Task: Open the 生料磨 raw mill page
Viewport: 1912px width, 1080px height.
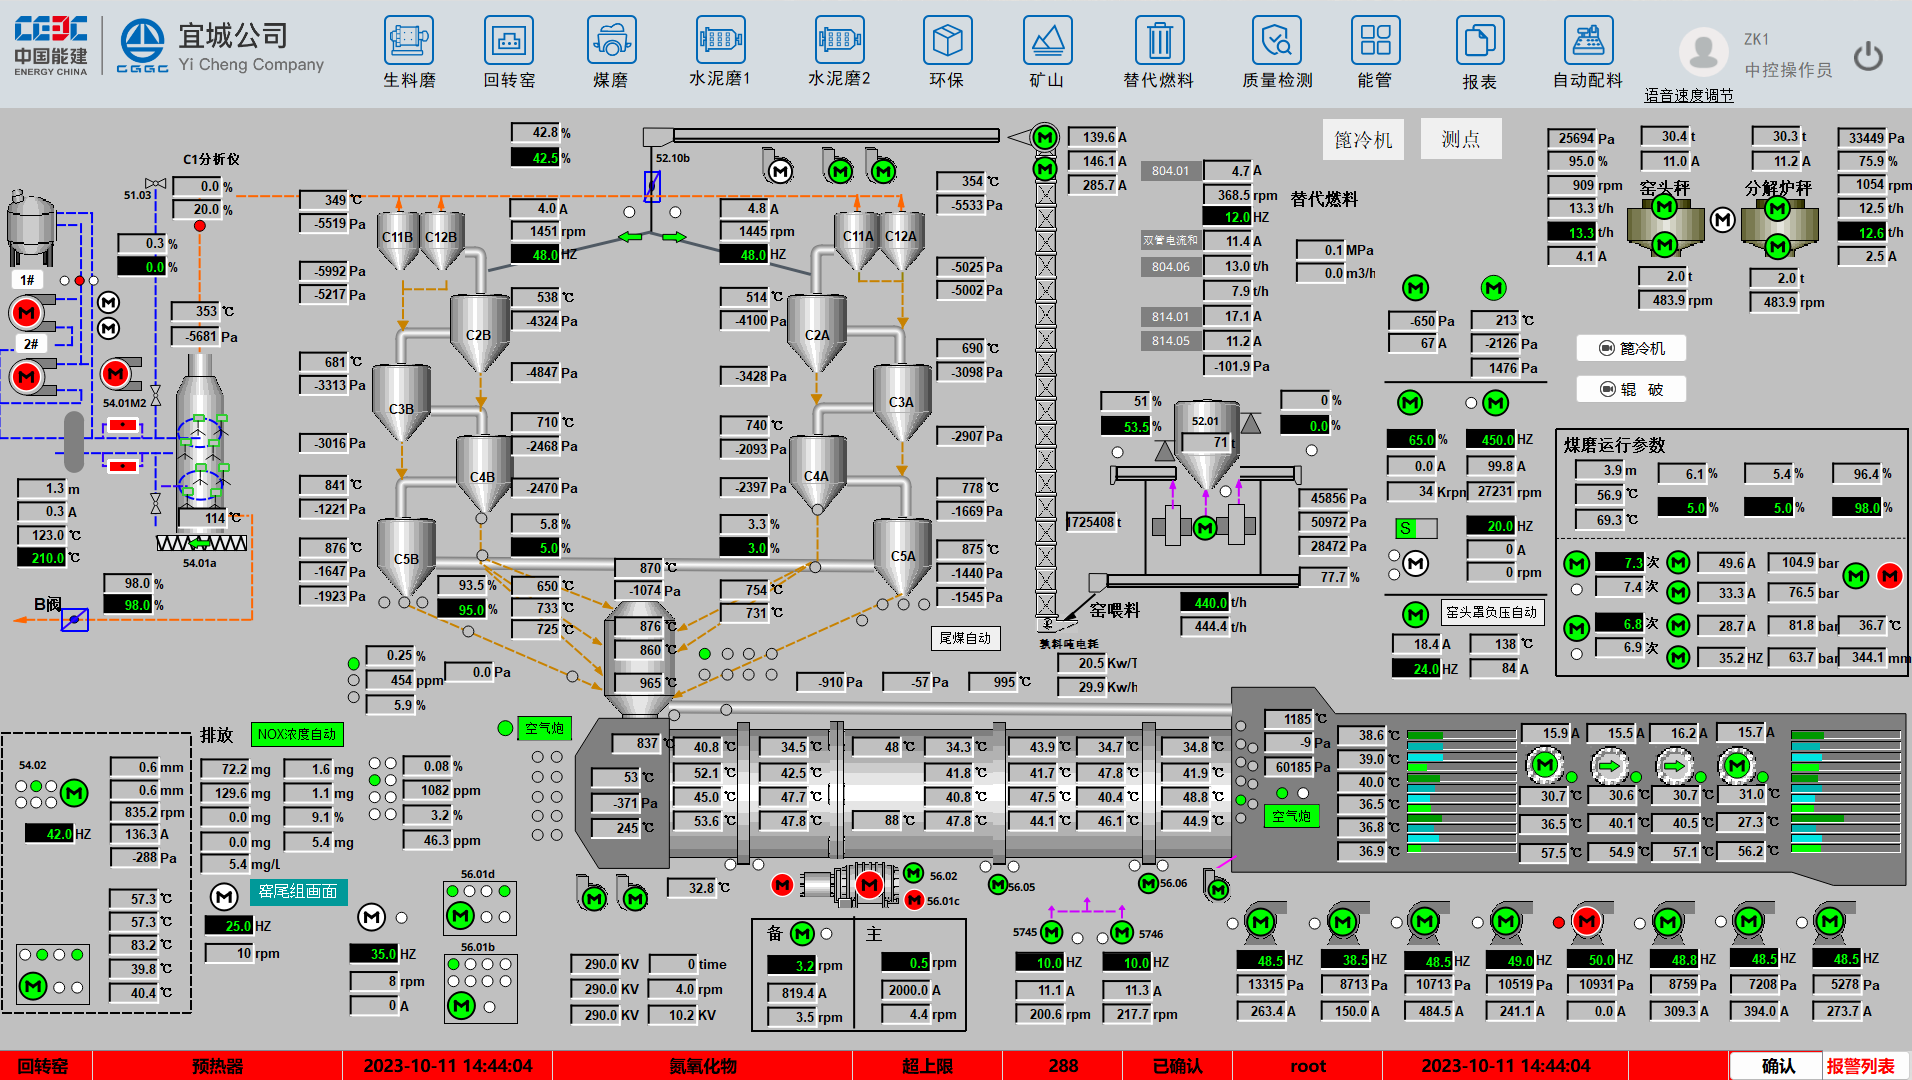Action: coord(409,52)
